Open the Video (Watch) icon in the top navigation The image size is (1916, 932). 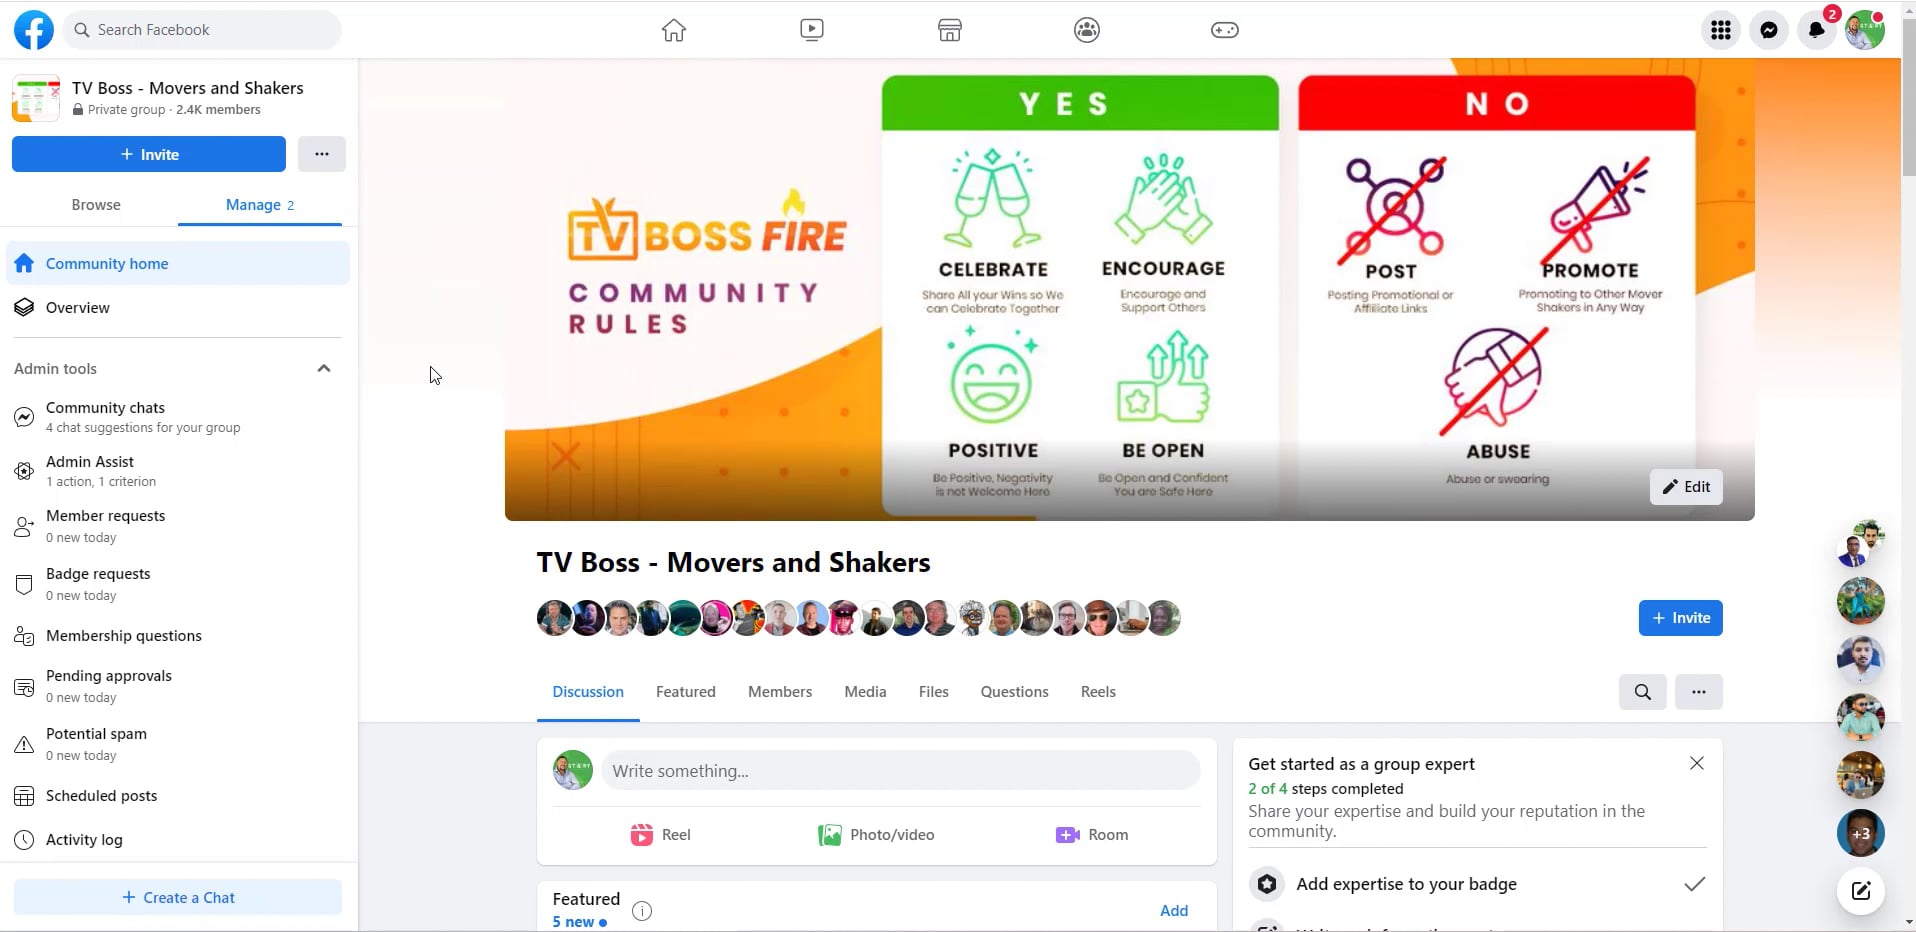(x=812, y=30)
